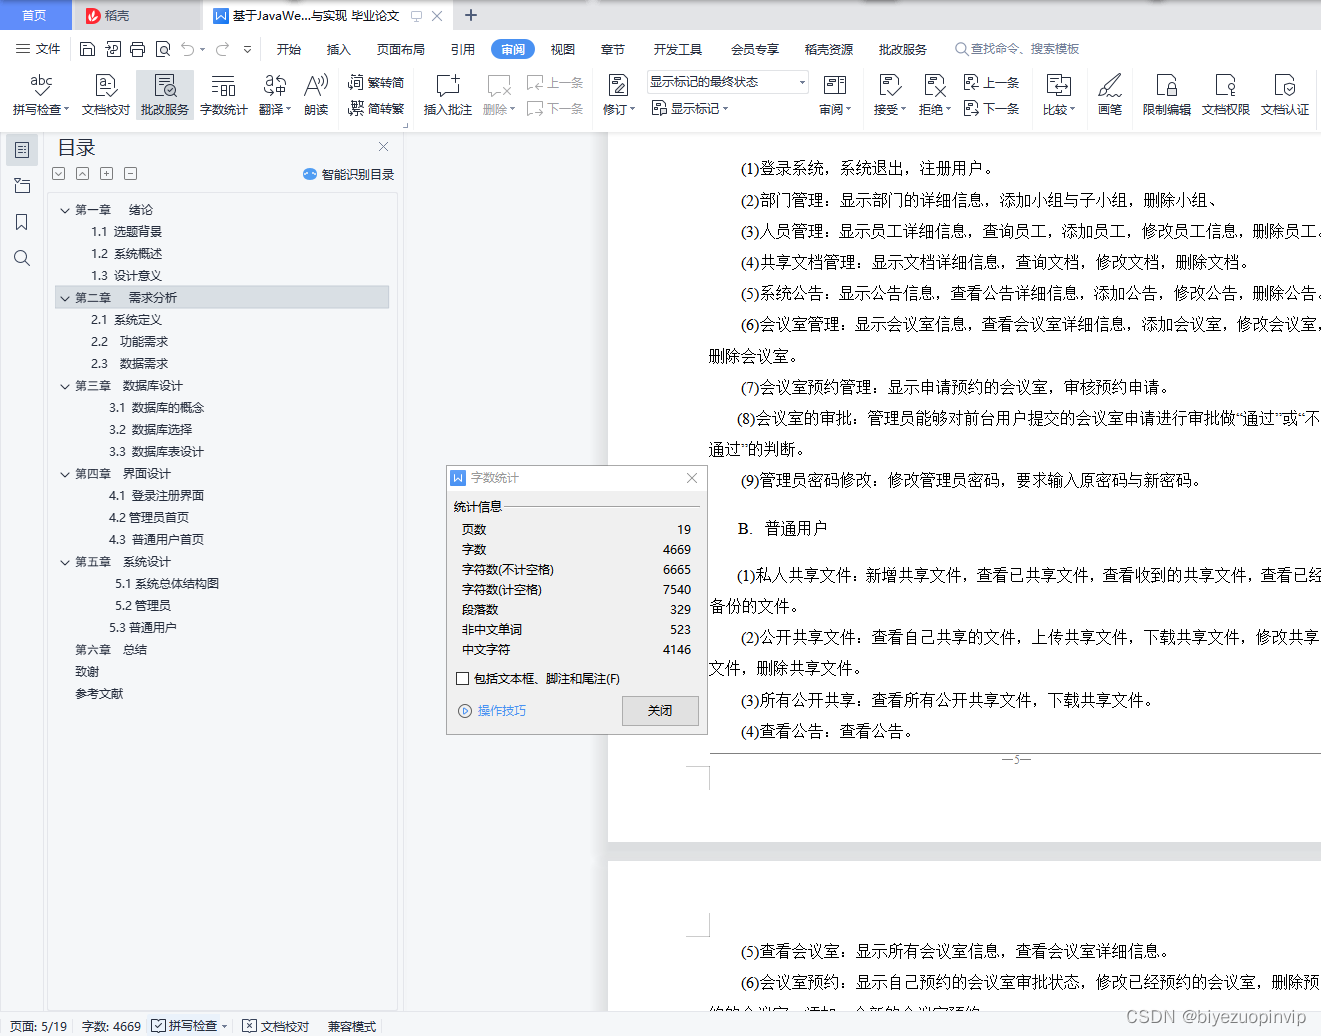This screenshot has height=1036, width=1321.
Task: Click the expand-all plus icon under 目录
Action: pyautogui.click(x=106, y=173)
